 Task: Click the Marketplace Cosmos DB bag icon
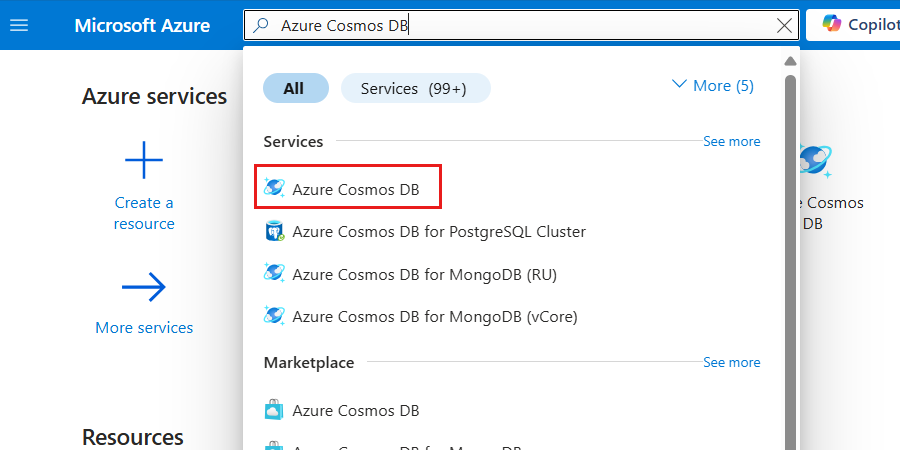(274, 410)
